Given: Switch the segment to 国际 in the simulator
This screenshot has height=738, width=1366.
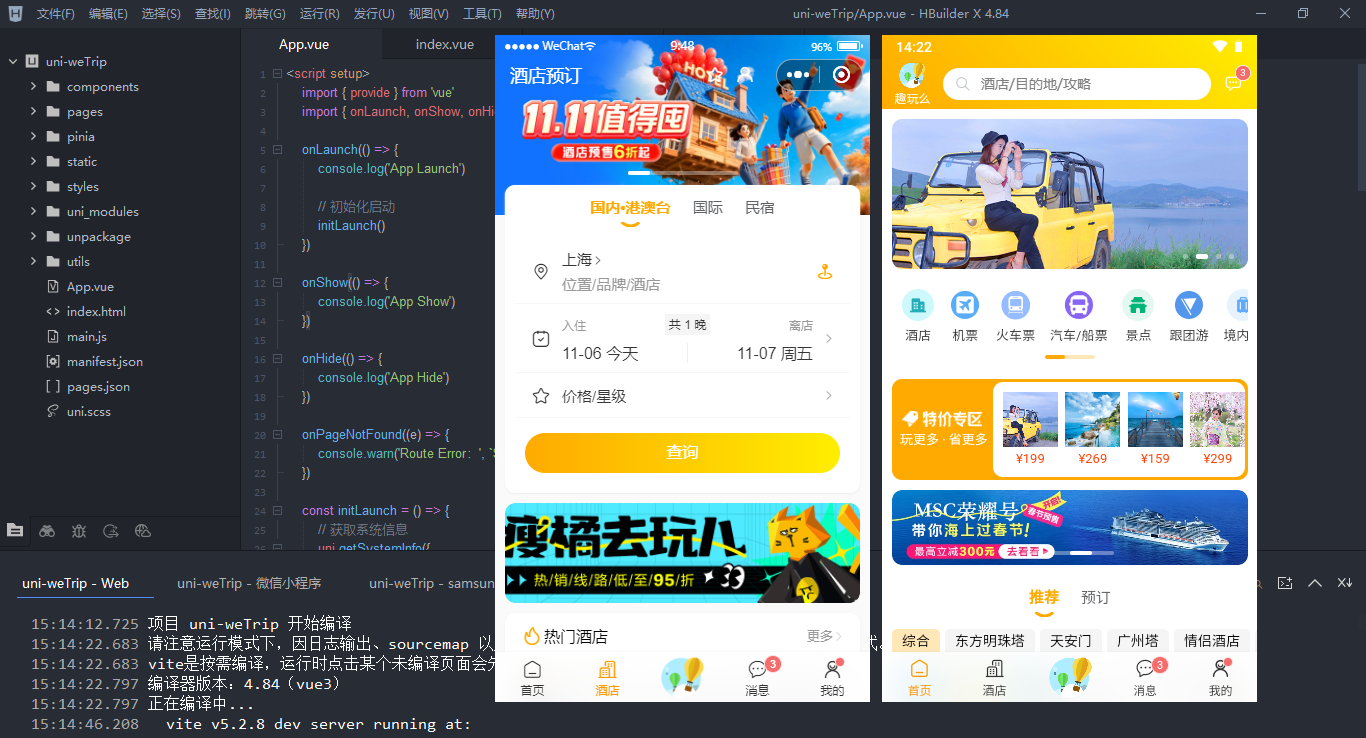Looking at the screenshot, I should pos(708,208).
